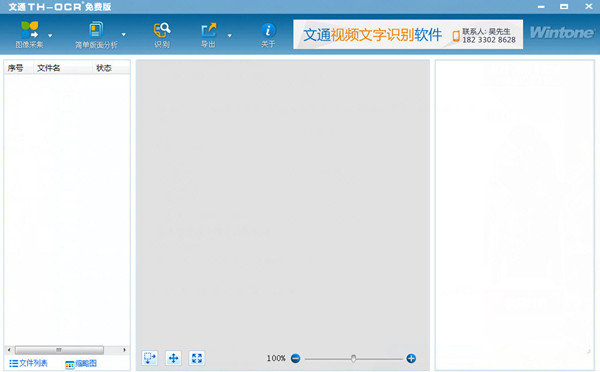Select the region selection tool icon
This screenshot has height=372, width=600.
point(150,358)
